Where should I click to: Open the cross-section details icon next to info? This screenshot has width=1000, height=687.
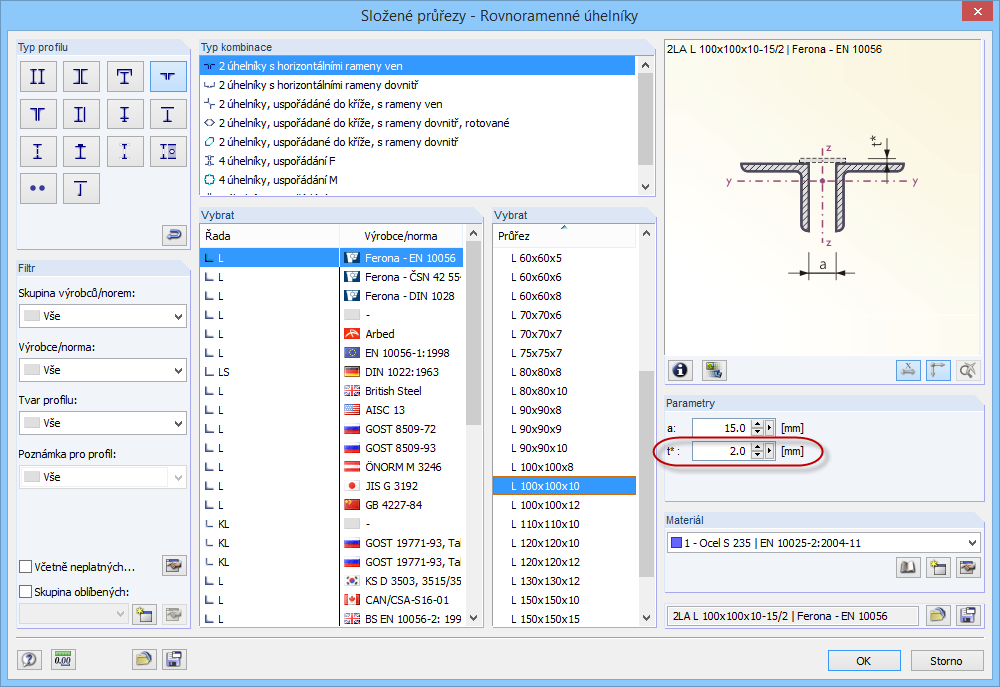coord(714,370)
